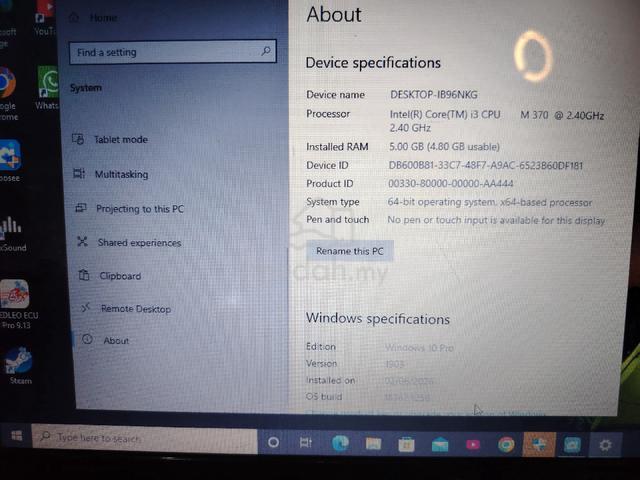Open the Sound equalizer desktop shortcut
This screenshot has height=480, width=640.
tap(12, 234)
